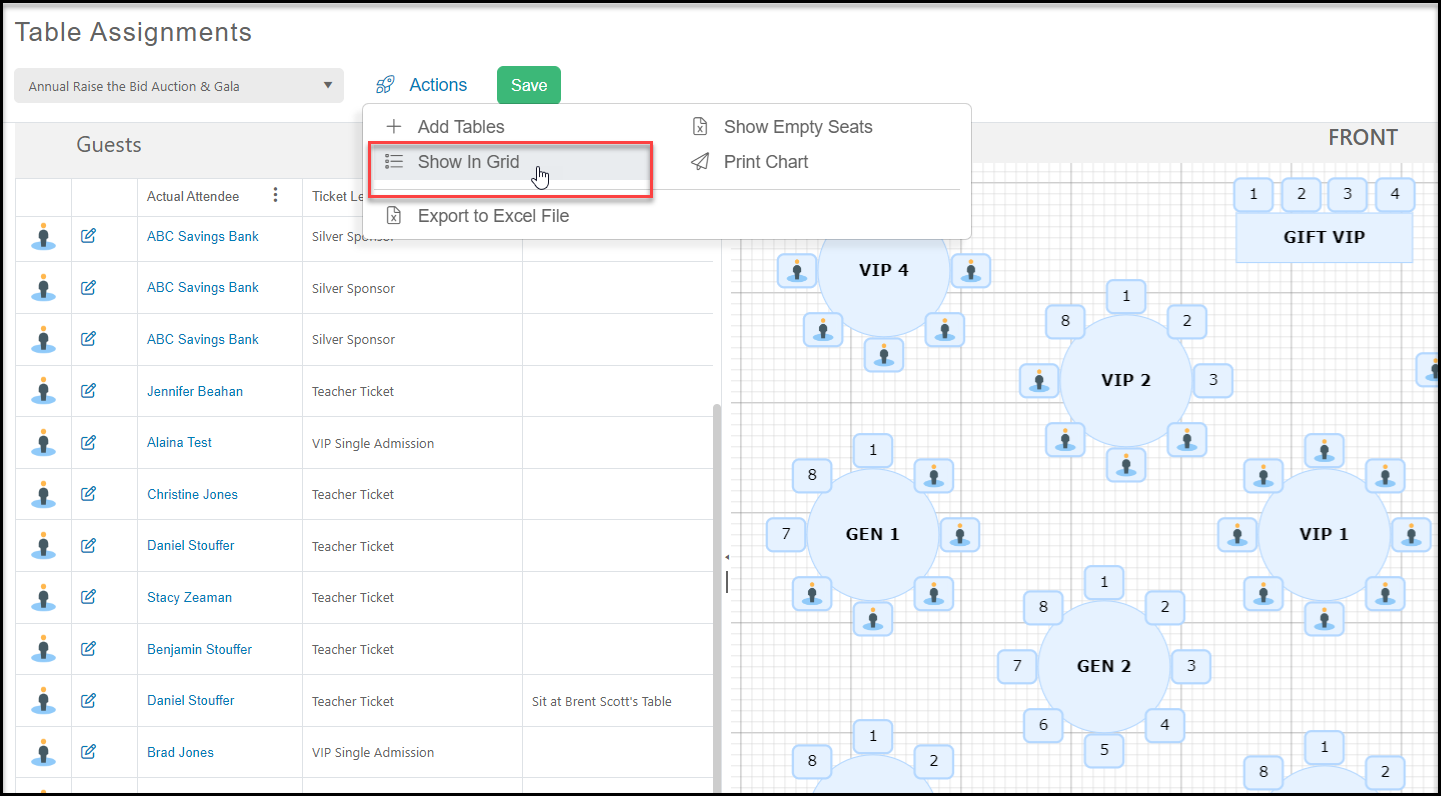Select the VIP 1 round table
The image size is (1441, 796).
[x=1324, y=534]
